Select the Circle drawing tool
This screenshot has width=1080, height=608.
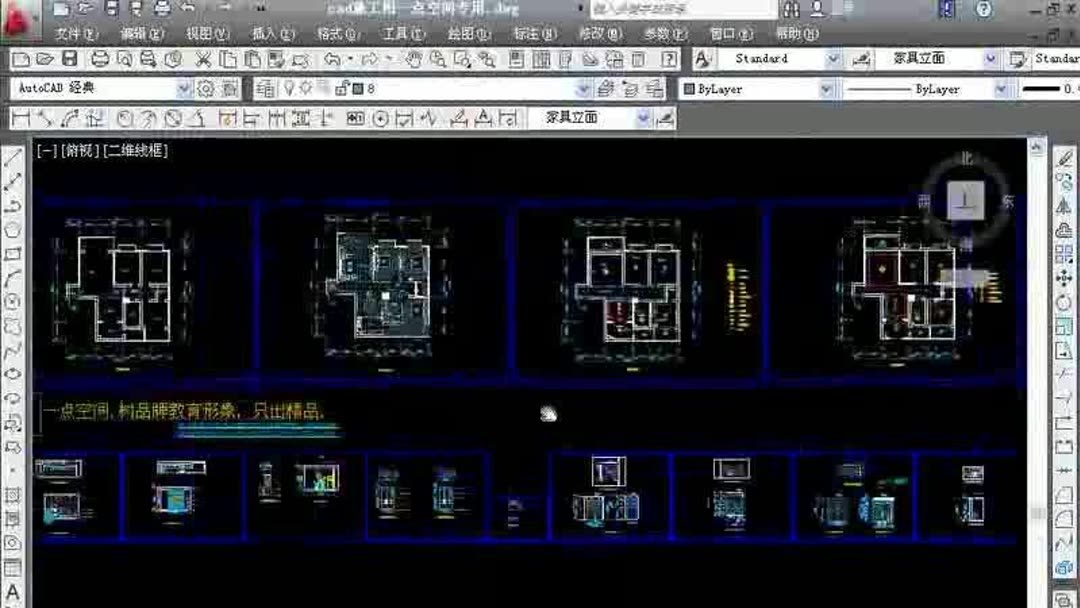[12, 300]
